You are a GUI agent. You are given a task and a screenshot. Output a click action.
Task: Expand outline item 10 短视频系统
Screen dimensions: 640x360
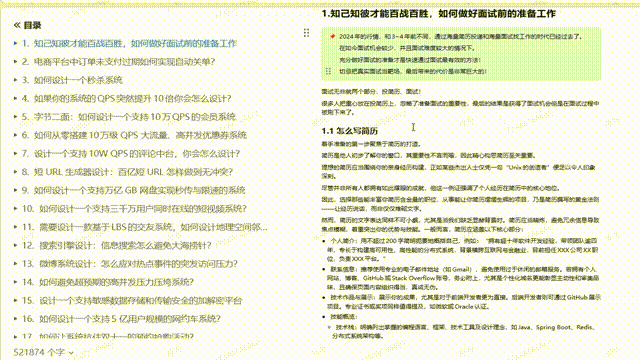16,208
